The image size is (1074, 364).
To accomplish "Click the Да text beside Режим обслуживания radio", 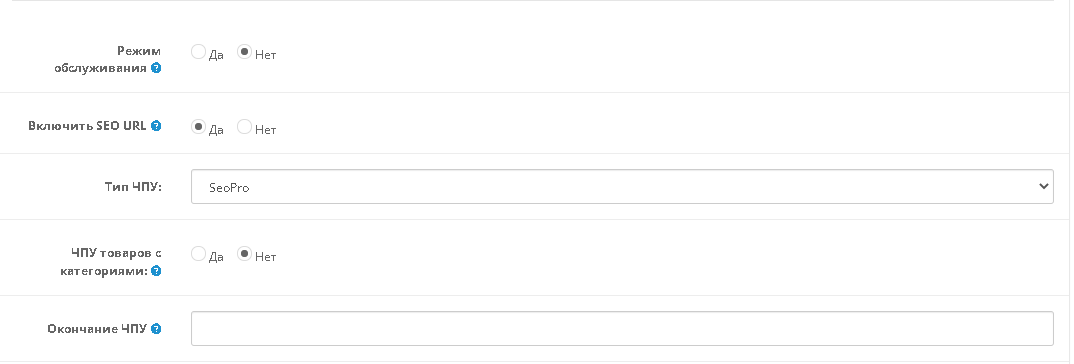I will click(x=216, y=55).
